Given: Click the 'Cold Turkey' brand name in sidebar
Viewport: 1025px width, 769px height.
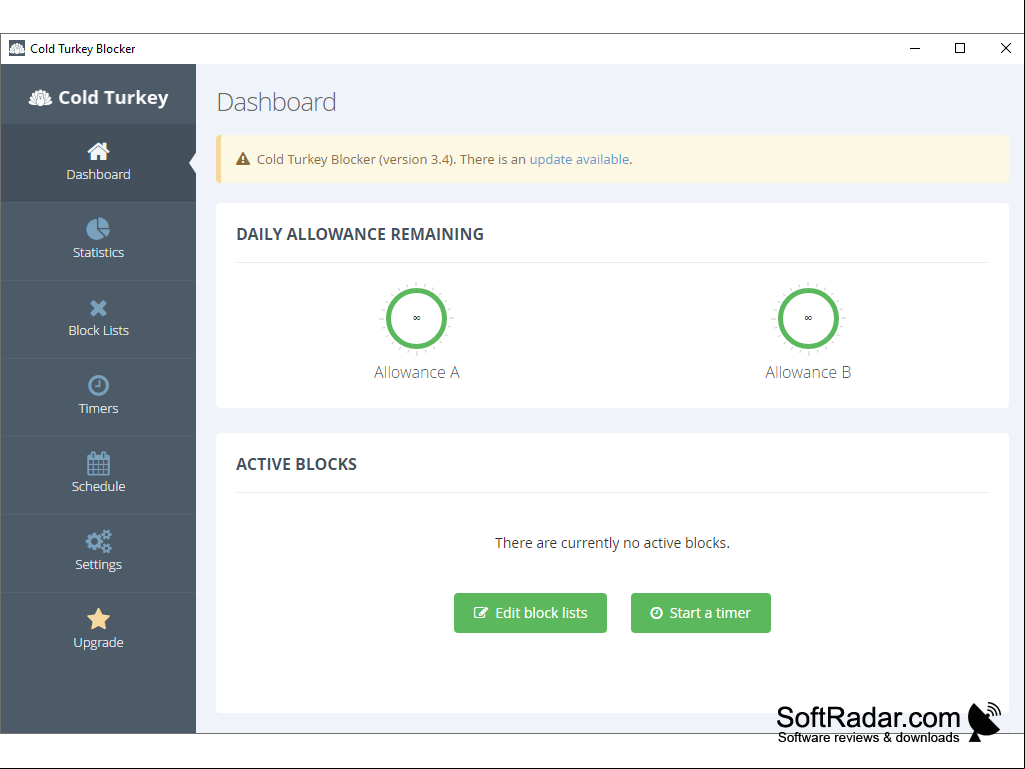Looking at the screenshot, I should click(113, 97).
